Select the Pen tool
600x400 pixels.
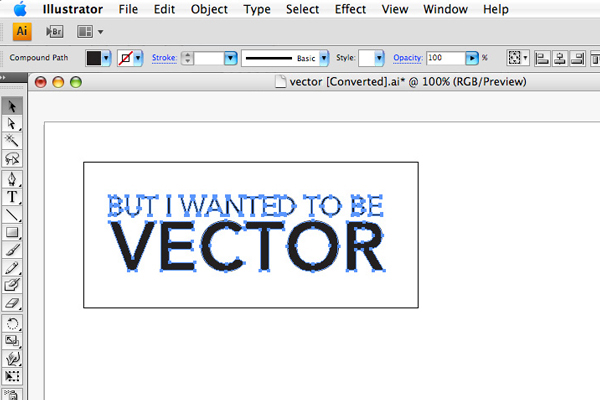pos(12,179)
